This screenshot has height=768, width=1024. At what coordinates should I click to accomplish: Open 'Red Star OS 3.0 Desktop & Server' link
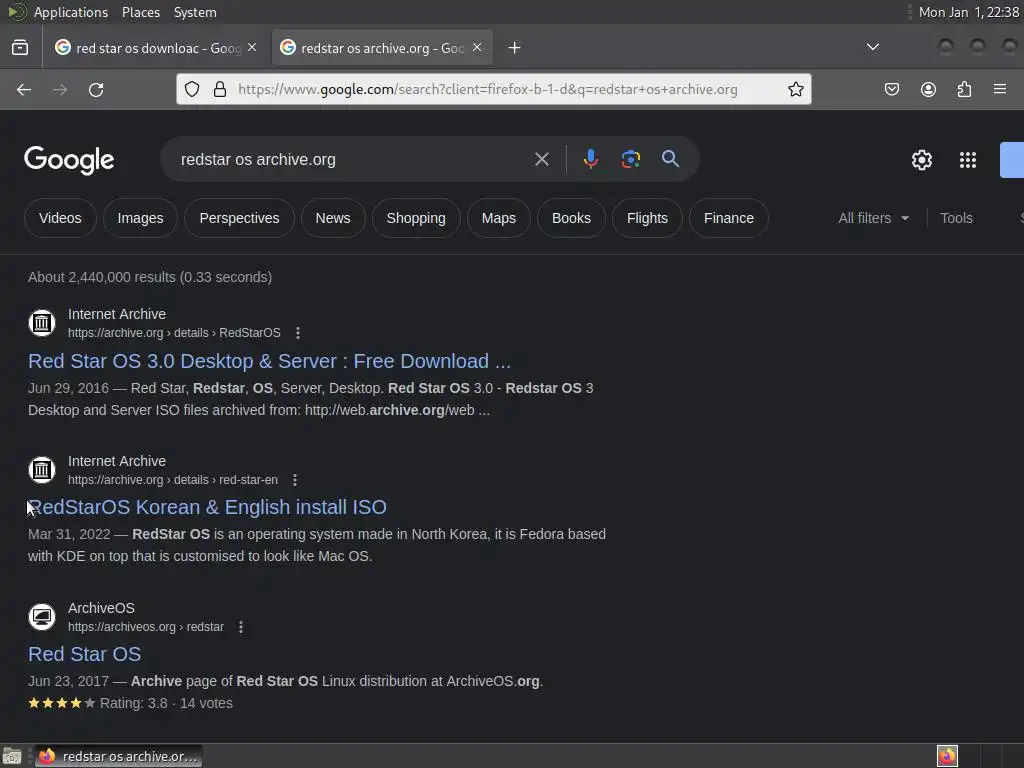269,361
